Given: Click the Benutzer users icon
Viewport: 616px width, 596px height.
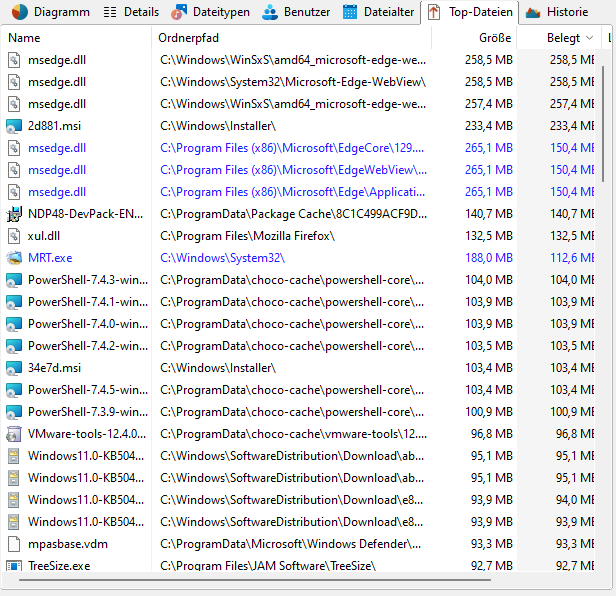Looking at the screenshot, I should [x=270, y=12].
